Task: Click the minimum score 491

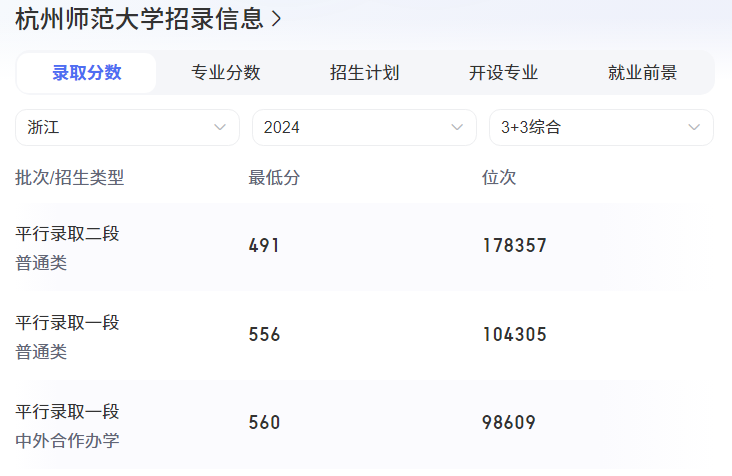Action: 264,245
